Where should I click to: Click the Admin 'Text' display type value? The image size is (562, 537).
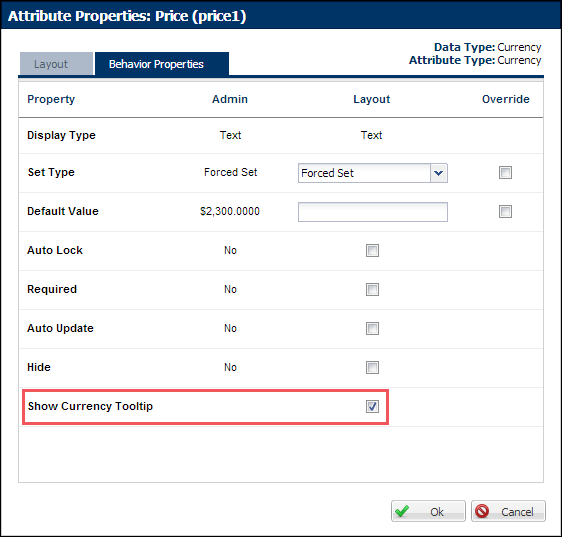230,135
